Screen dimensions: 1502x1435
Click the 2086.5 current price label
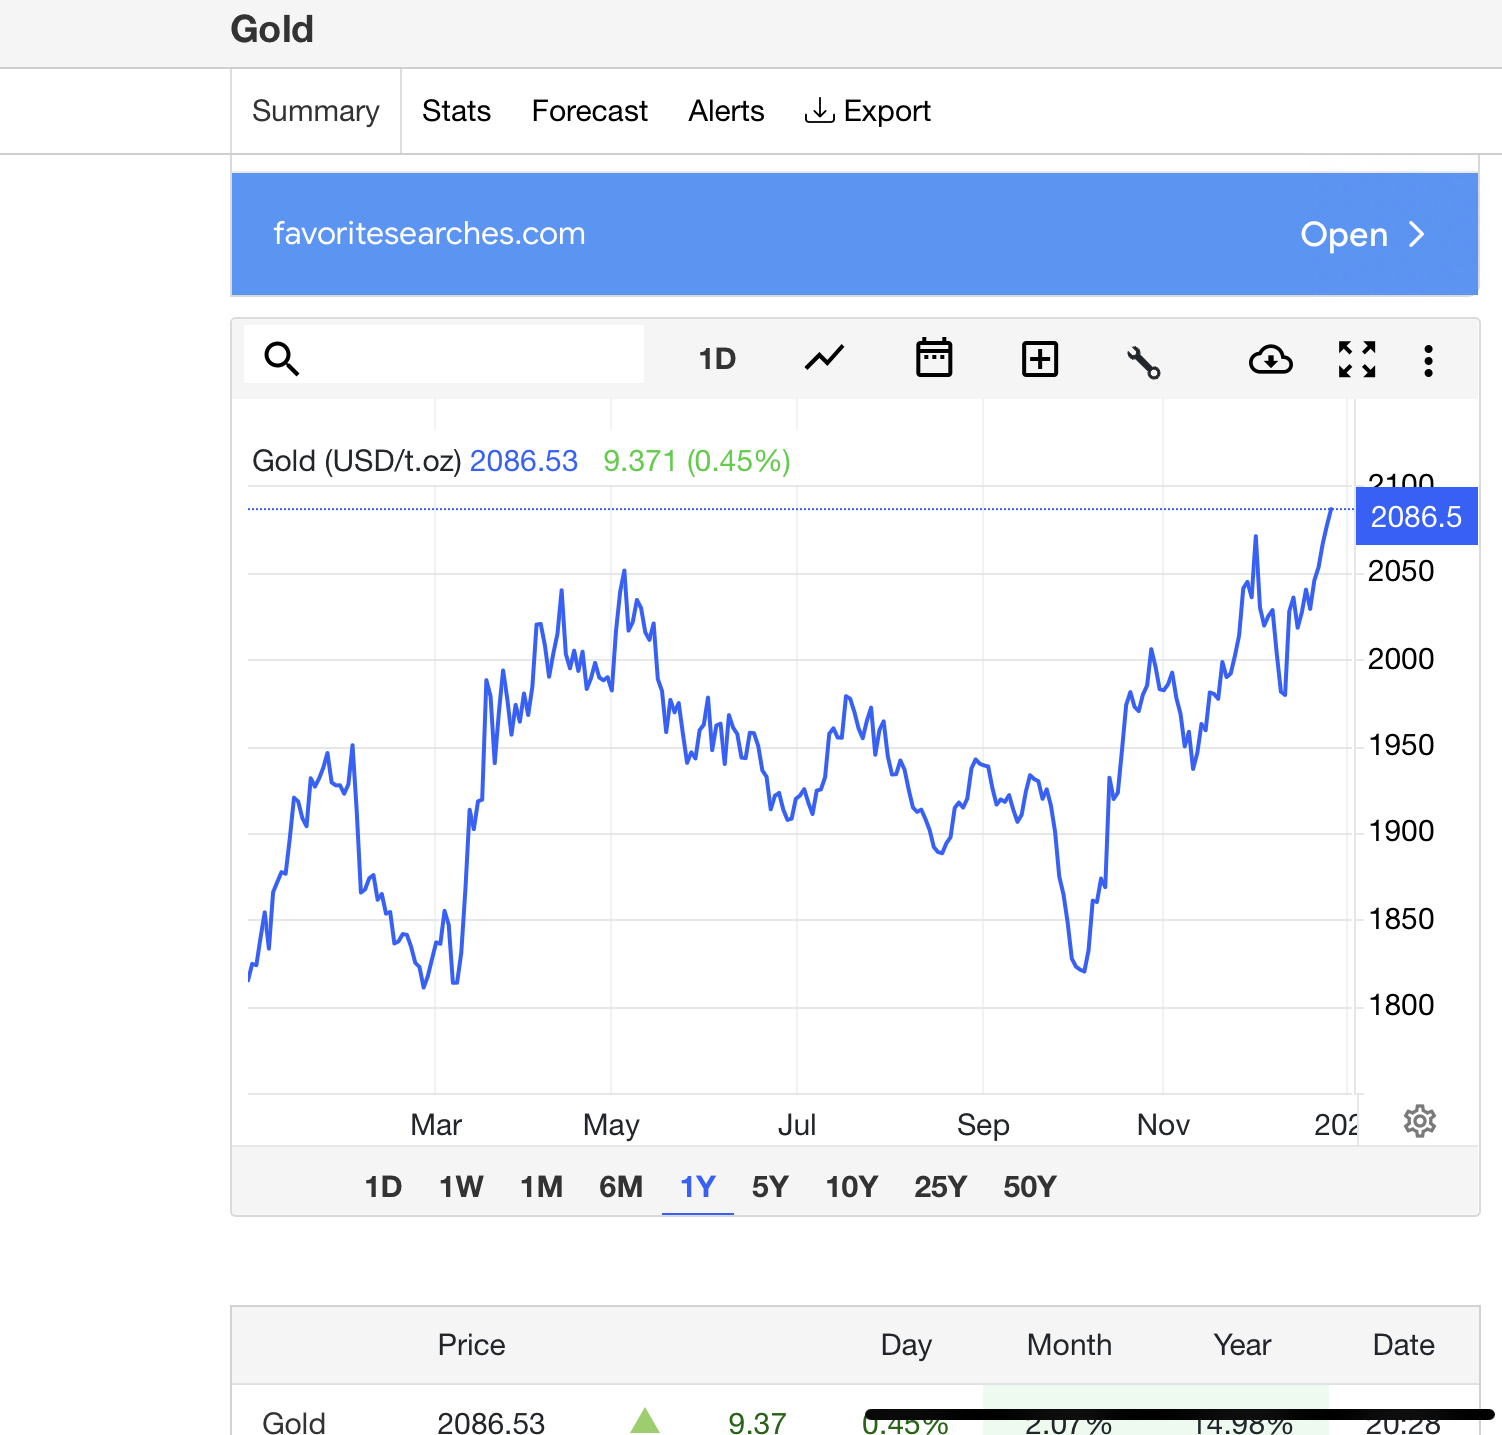point(1416,517)
